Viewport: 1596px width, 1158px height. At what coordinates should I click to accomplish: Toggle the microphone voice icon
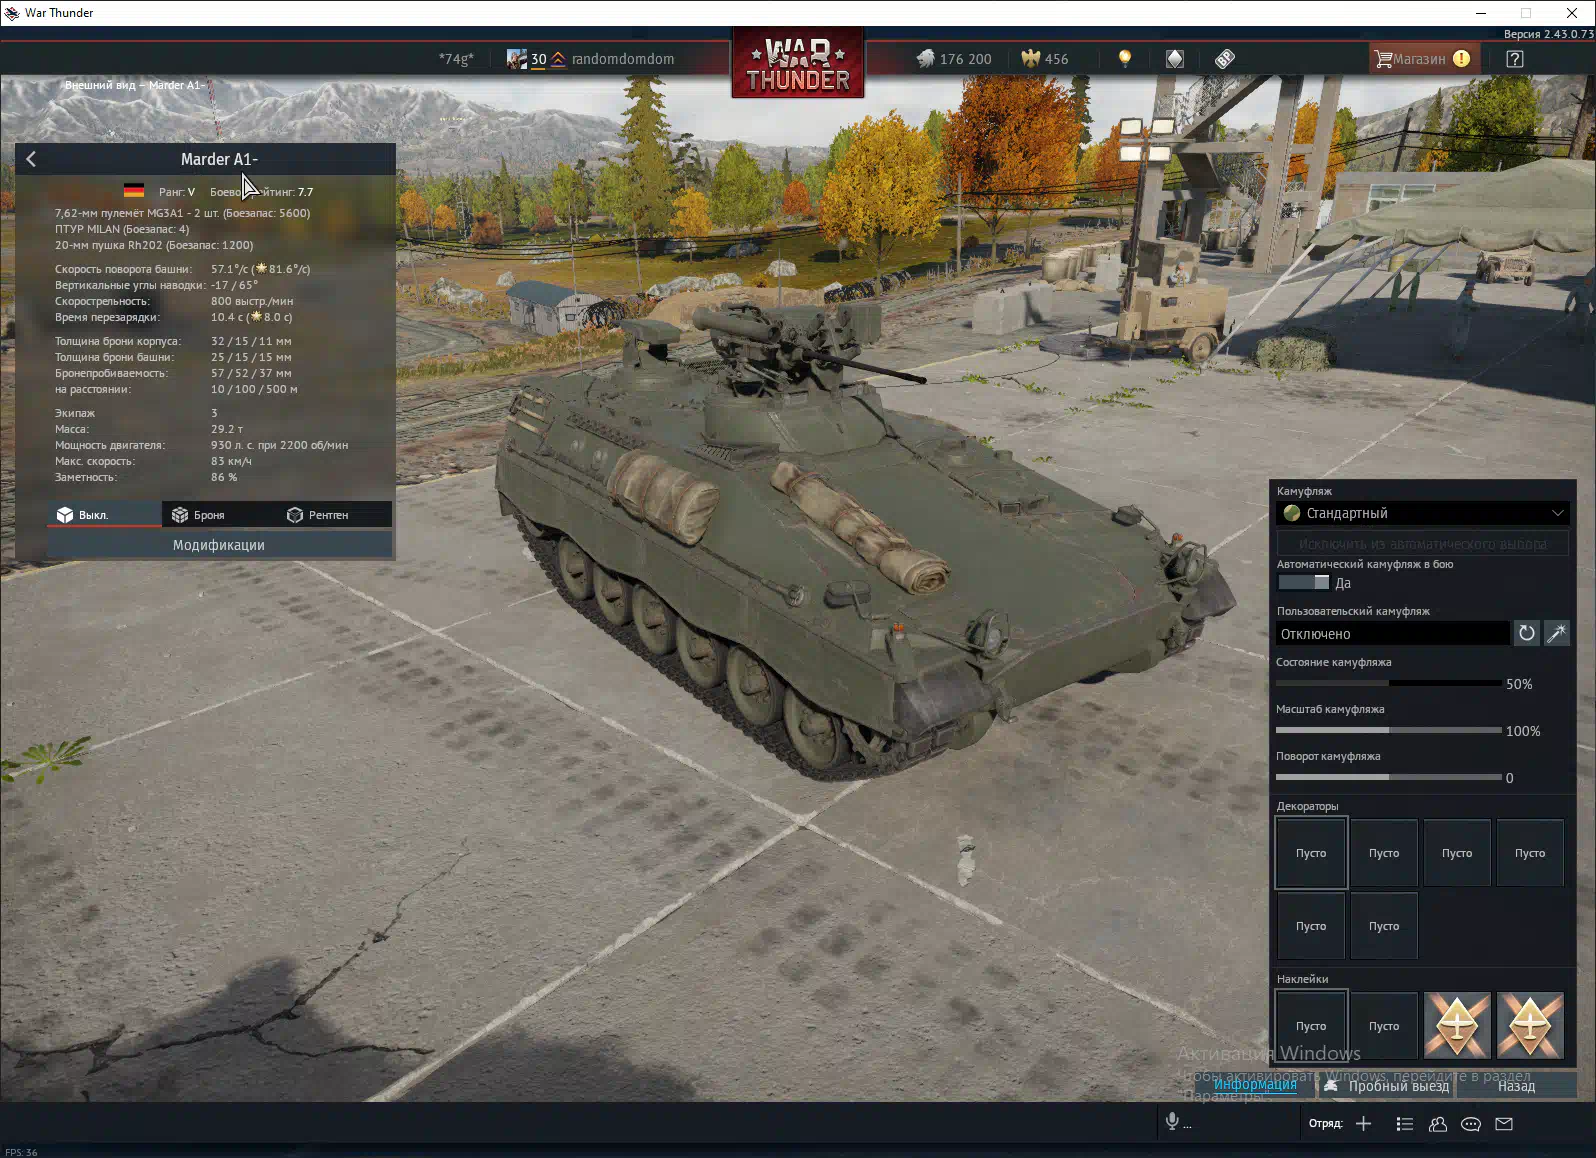[1172, 1121]
